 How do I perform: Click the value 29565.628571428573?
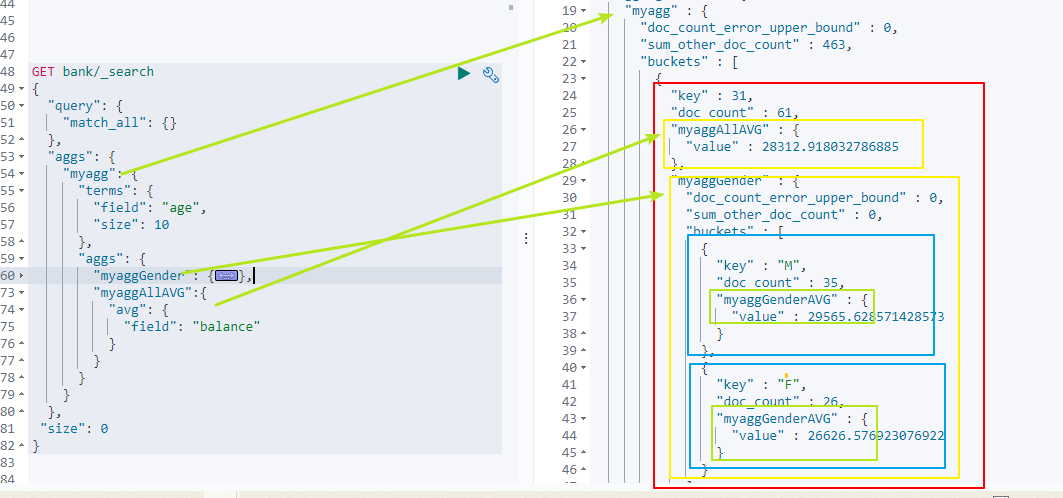click(875, 316)
